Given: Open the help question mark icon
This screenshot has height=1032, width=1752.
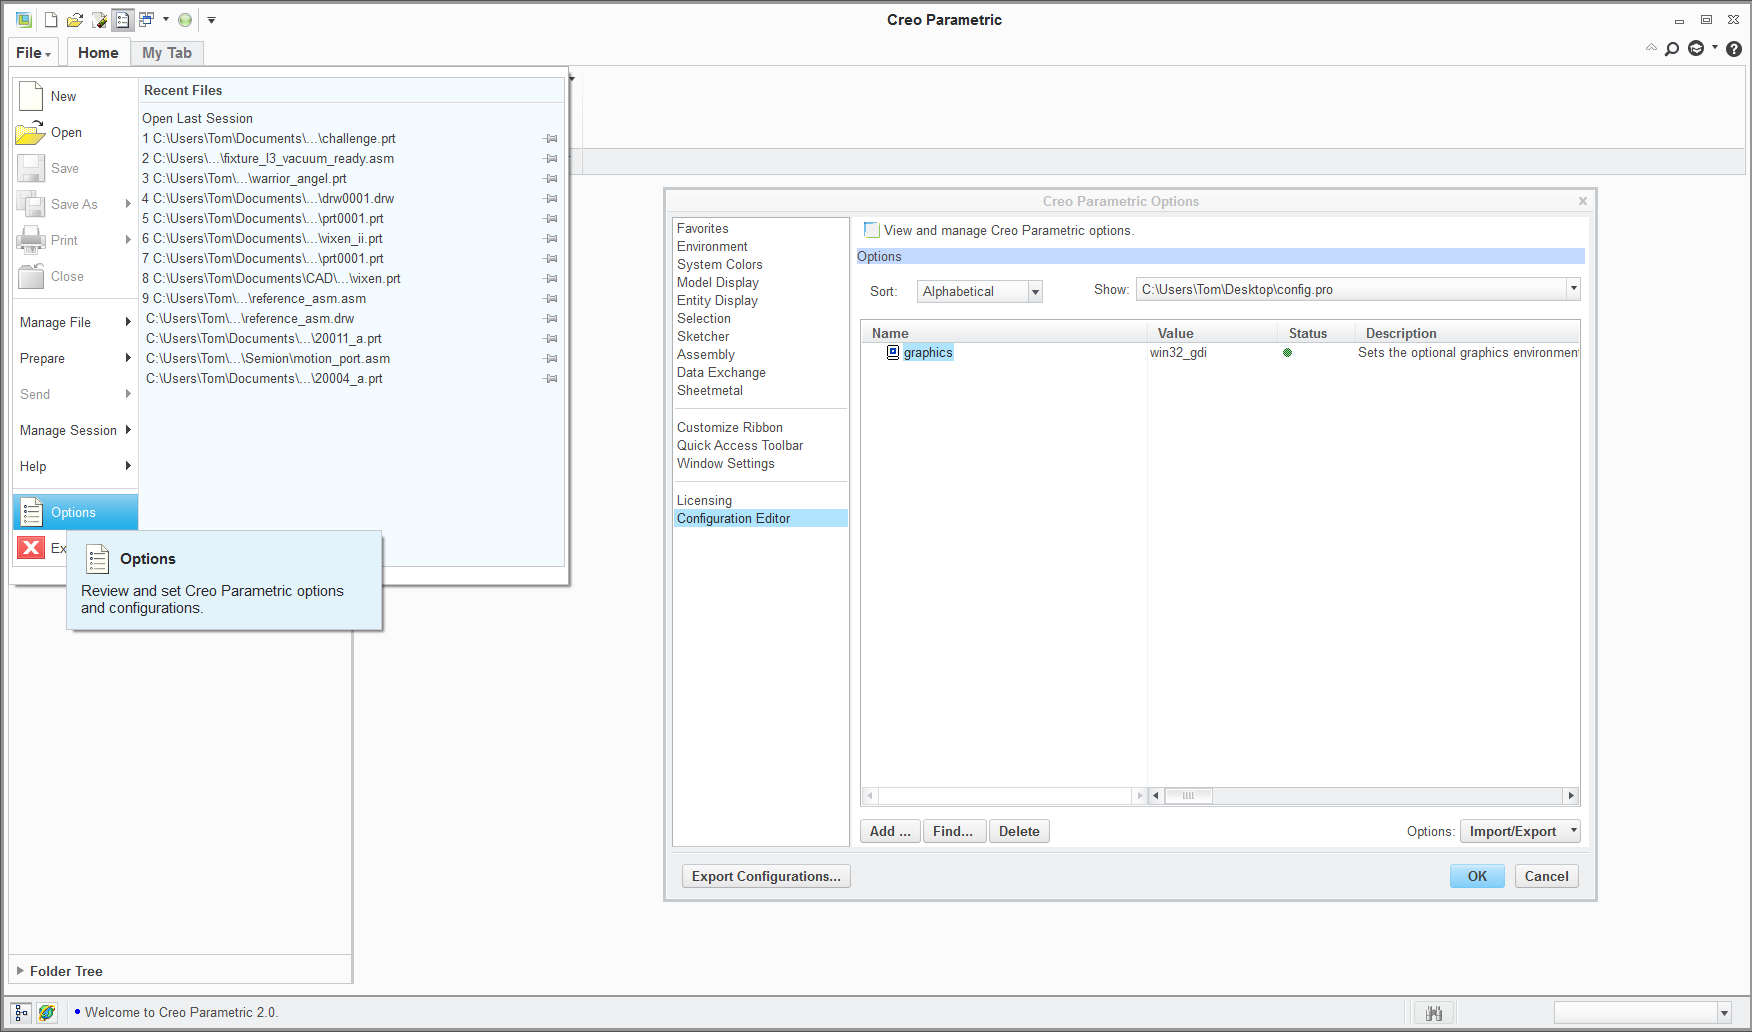Looking at the screenshot, I should (1734, 48).
